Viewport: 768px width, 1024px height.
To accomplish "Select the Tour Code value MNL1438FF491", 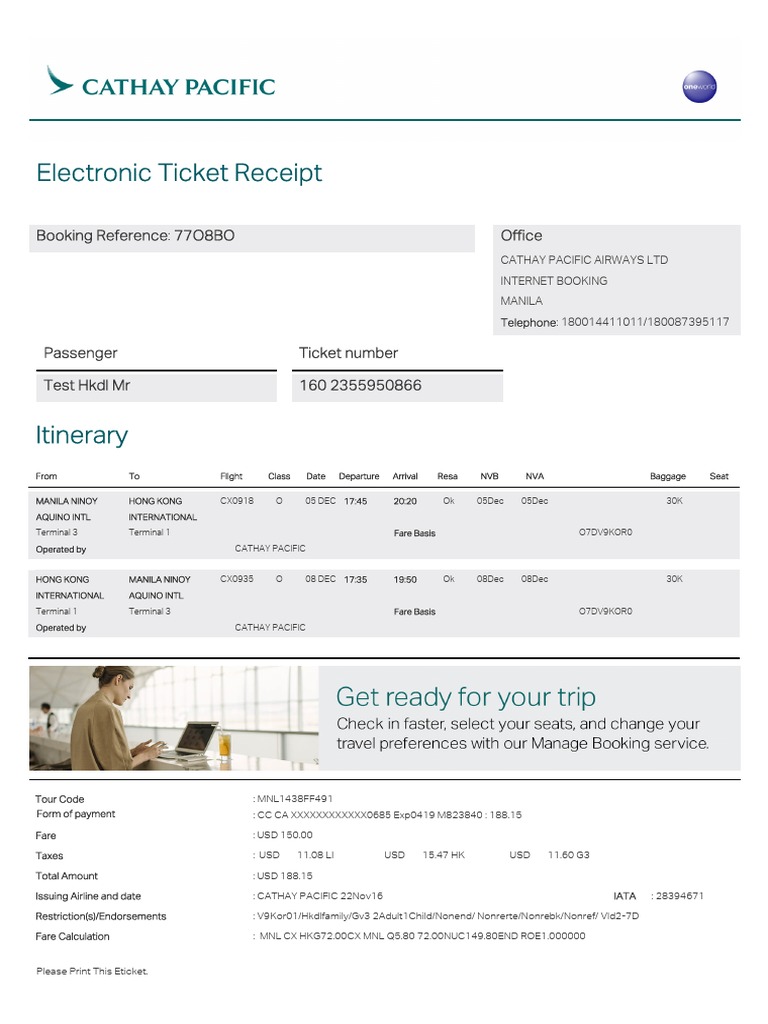I will tap(295, 799).
